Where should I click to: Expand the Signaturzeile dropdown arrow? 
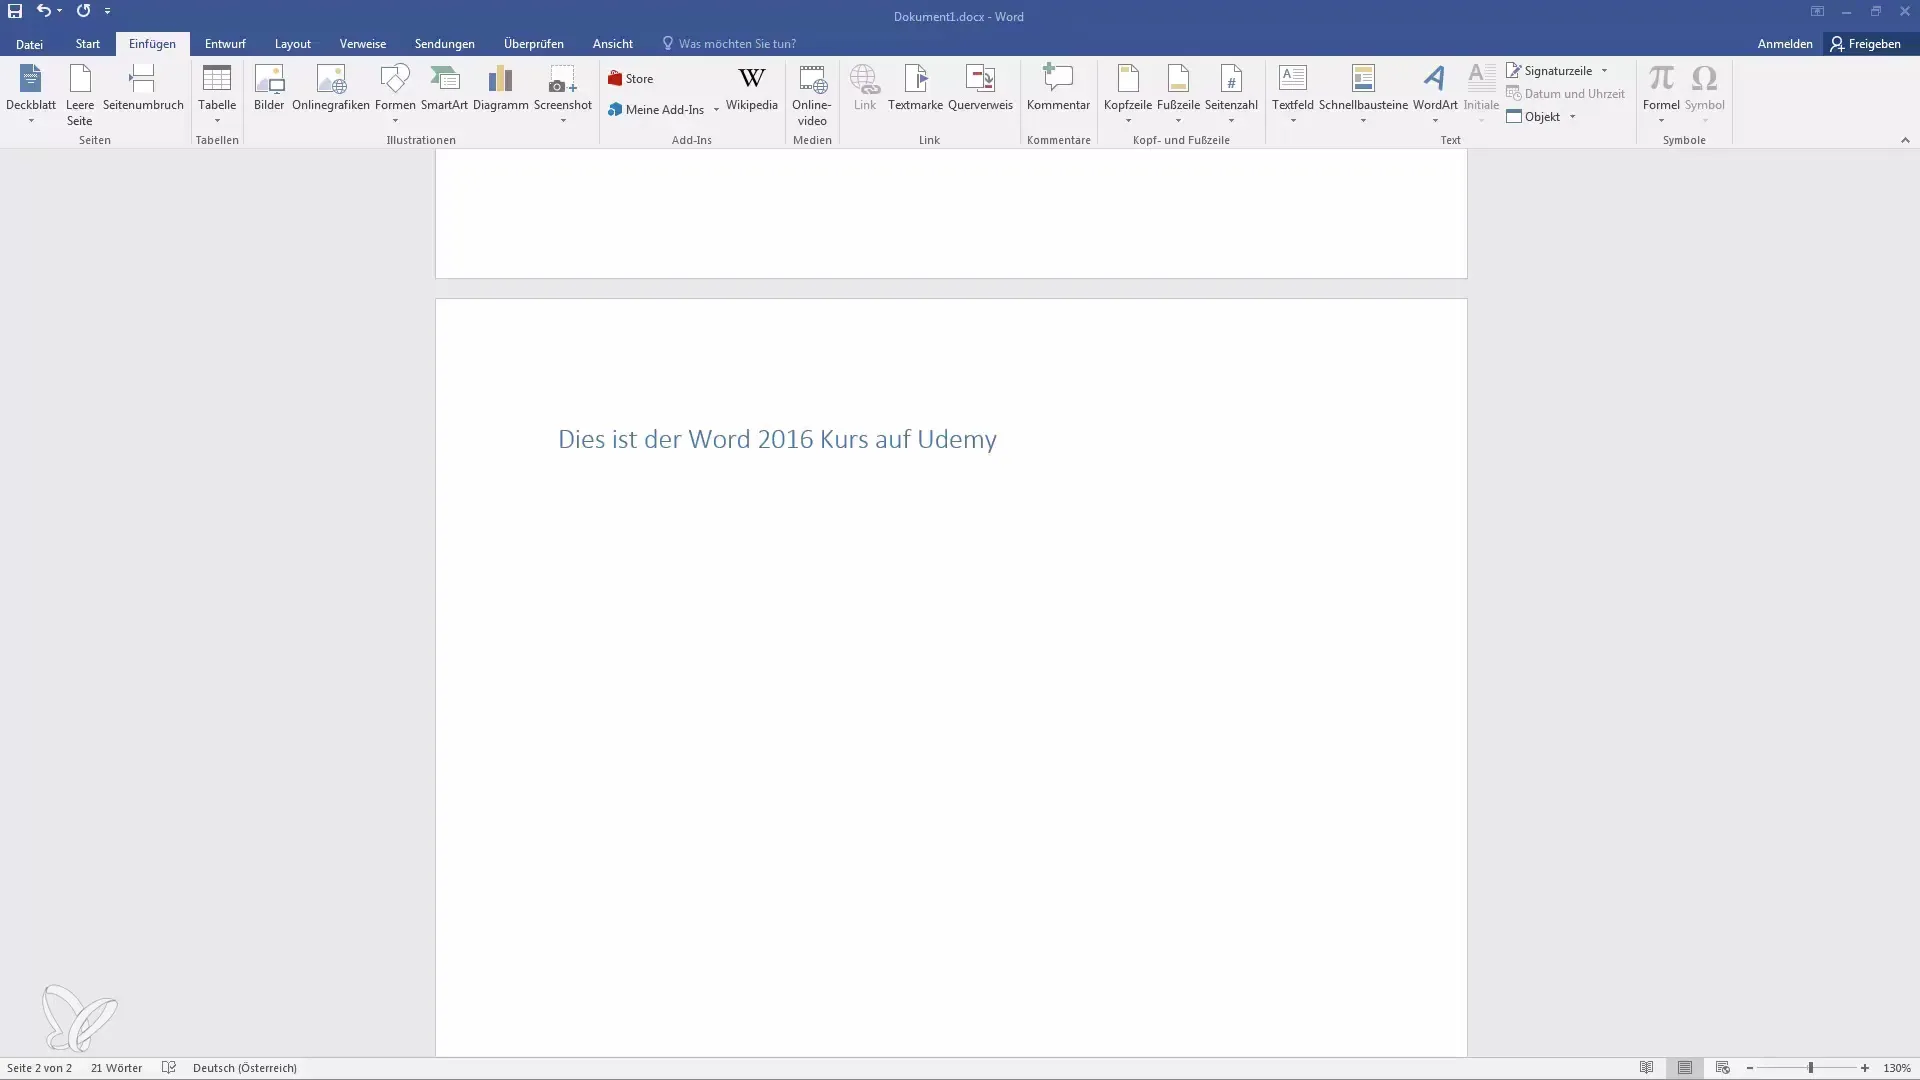coord(1604,71)
